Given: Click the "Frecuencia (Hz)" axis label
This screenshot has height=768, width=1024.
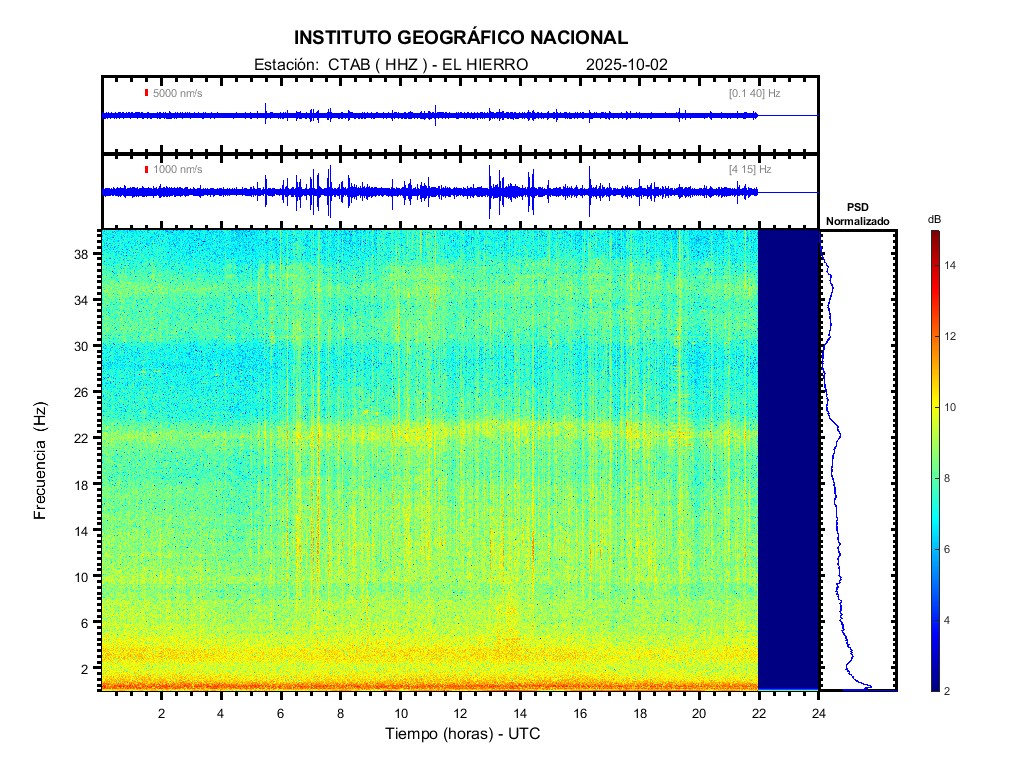Looking at the screenshot, I should (41, 460).
